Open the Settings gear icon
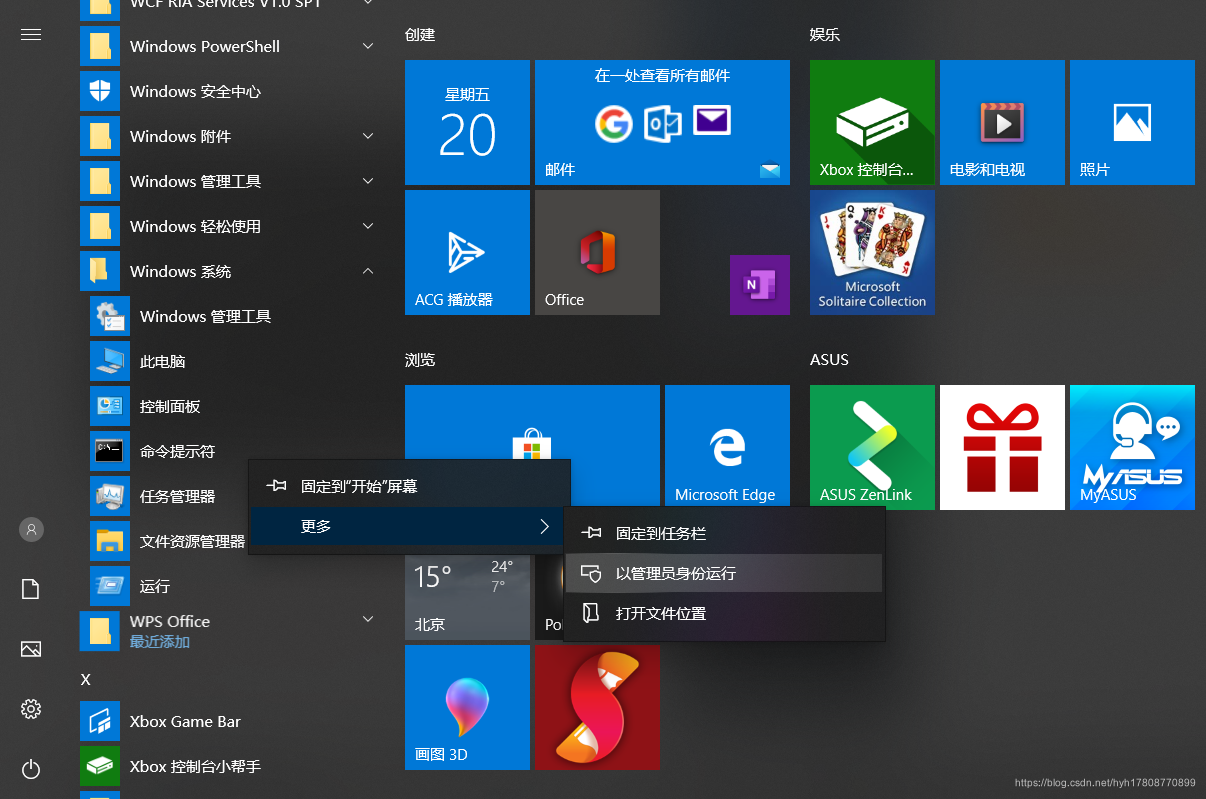This screenshot has width=1206, height=799. (x=31, y=709)
